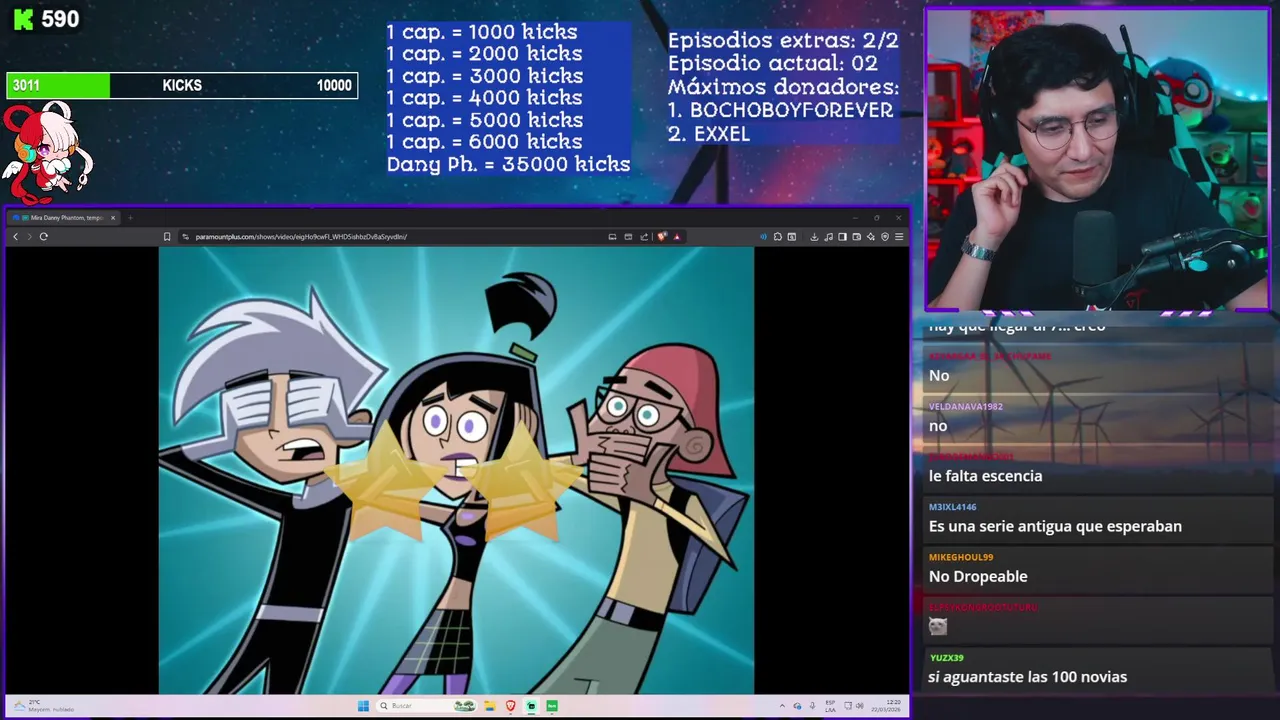
Task: Open the Windows Start menu
Action: click(x=363, y=706)
